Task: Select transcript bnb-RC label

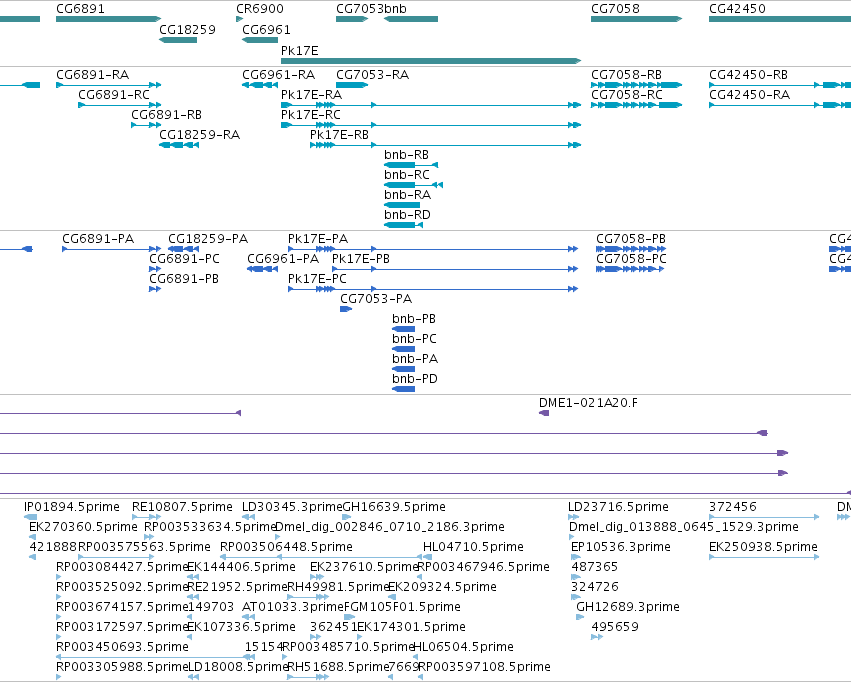Action: click(407, 175)
